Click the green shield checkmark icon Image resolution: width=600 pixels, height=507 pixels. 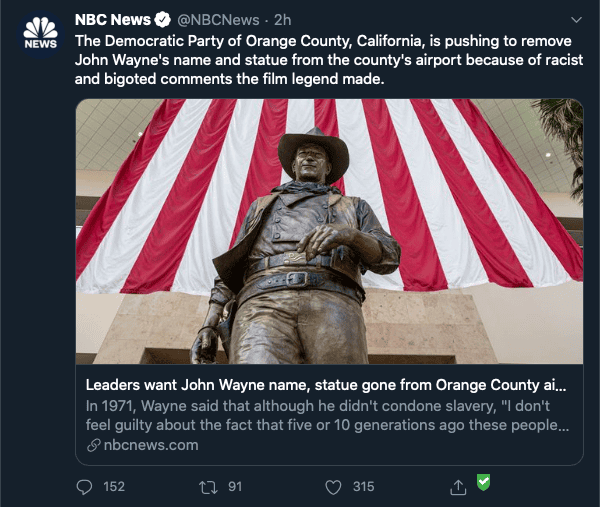483,482
